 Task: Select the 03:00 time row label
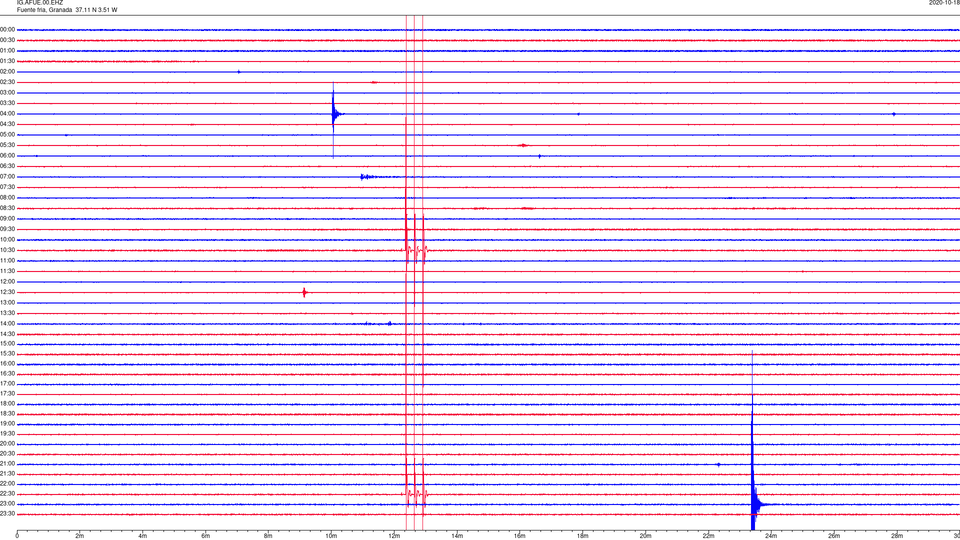[x=7, y=92]
